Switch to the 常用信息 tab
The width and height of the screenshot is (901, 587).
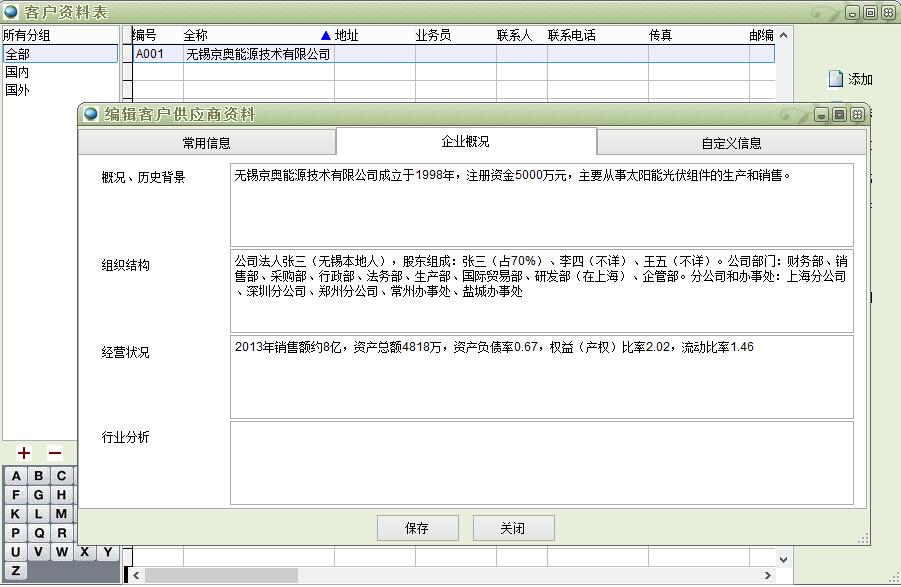point(206,143)
